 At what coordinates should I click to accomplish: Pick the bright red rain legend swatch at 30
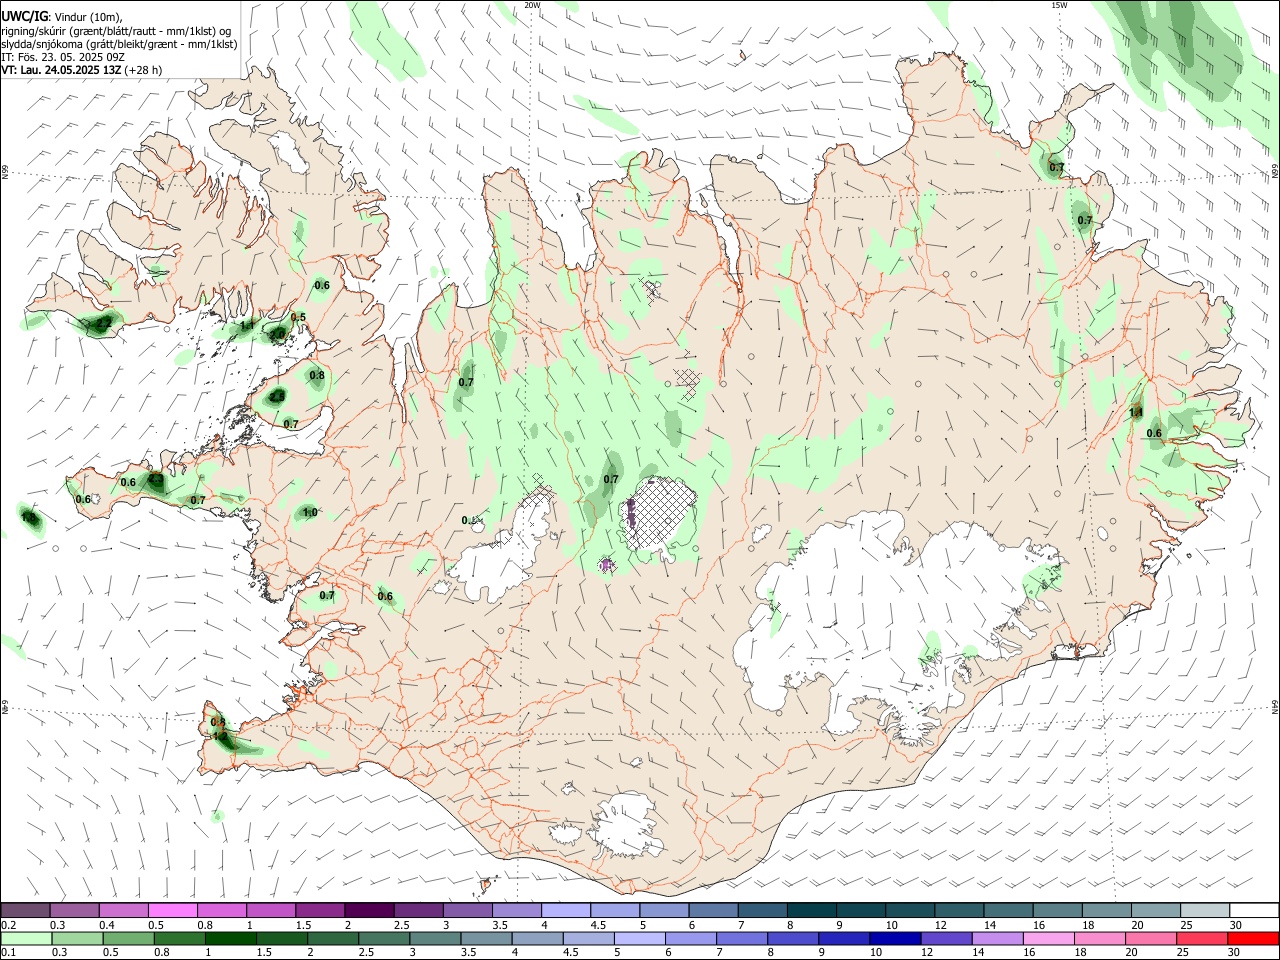pos(1252,938)
